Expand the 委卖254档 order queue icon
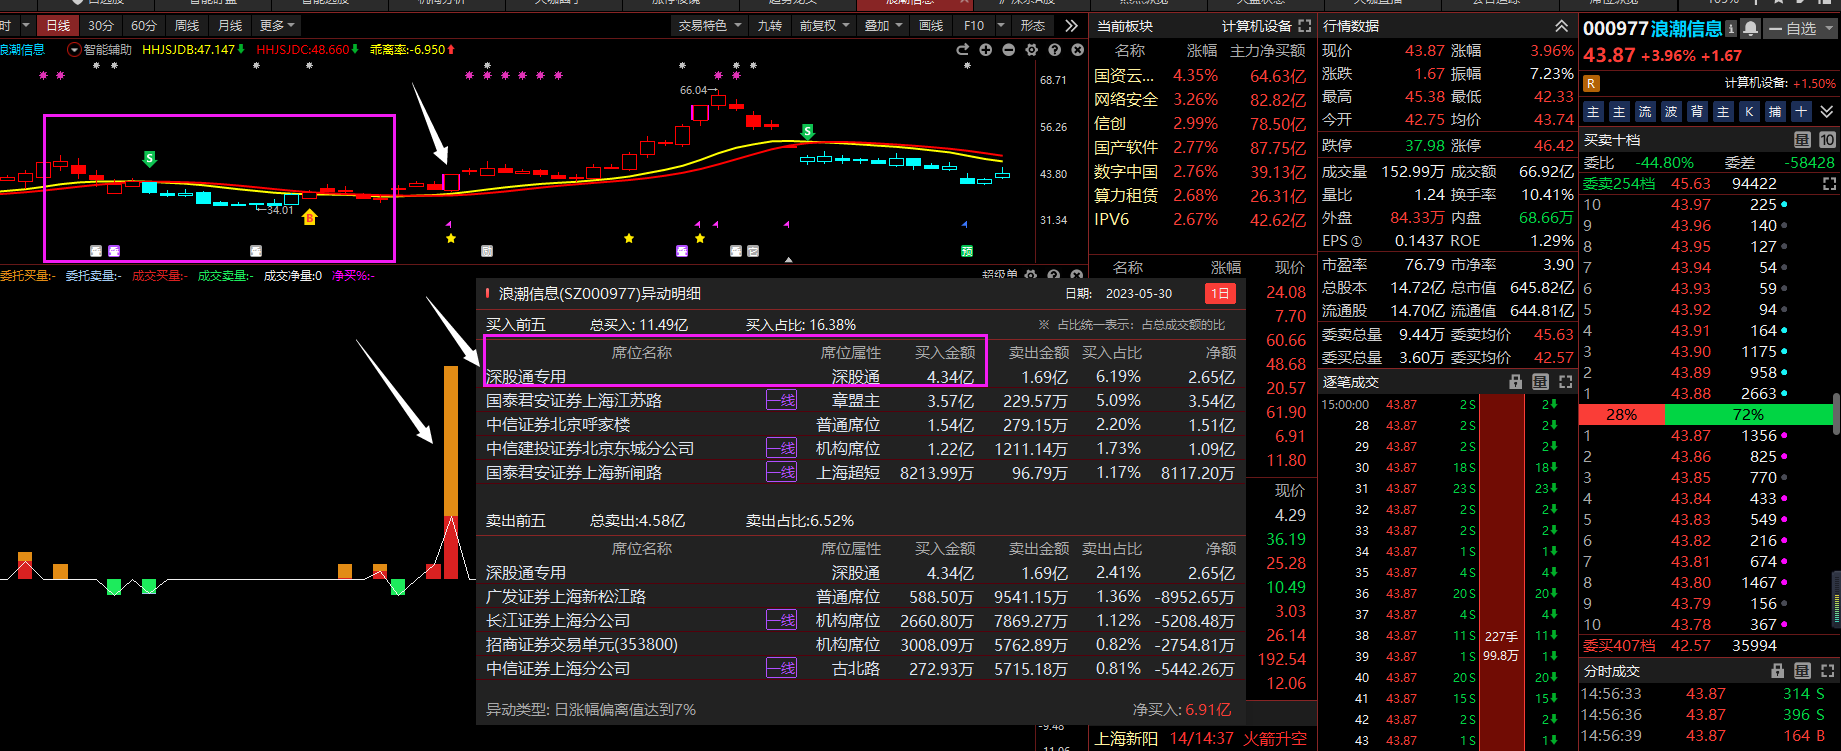The width and height of the screenshot is (1841, 751). (1829, 184)
